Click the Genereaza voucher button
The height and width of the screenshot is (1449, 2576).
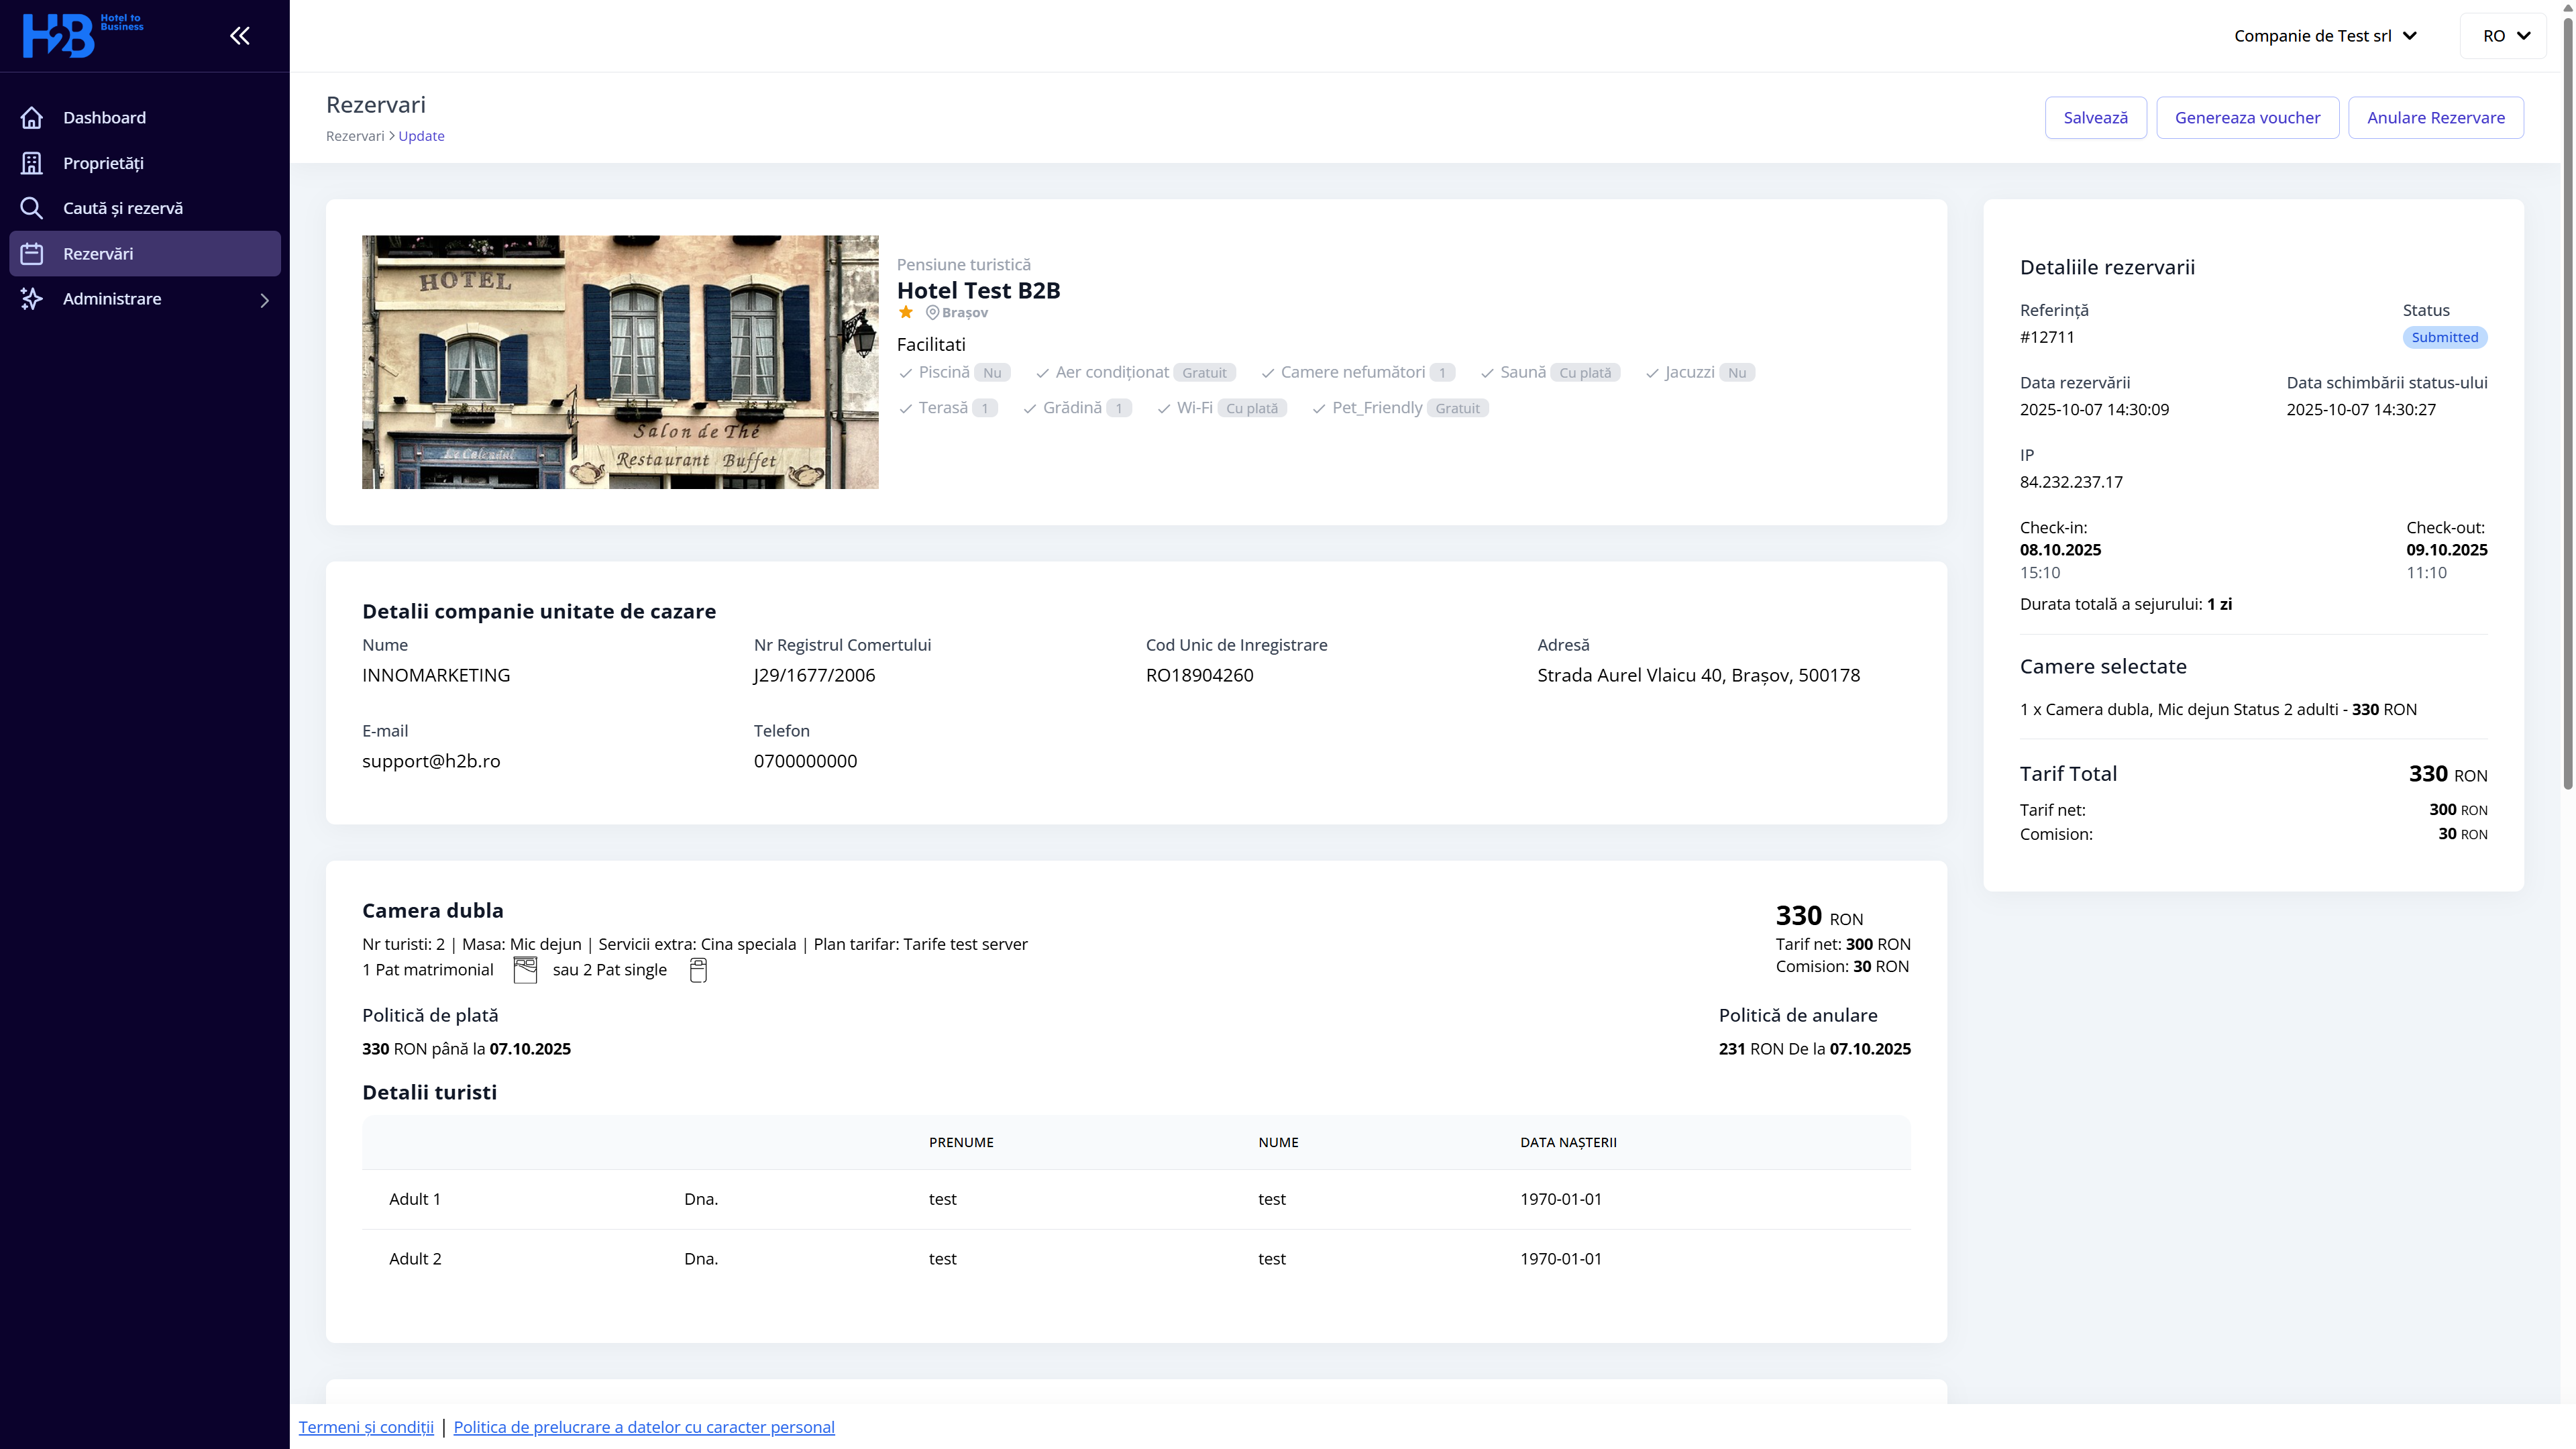2247,118
